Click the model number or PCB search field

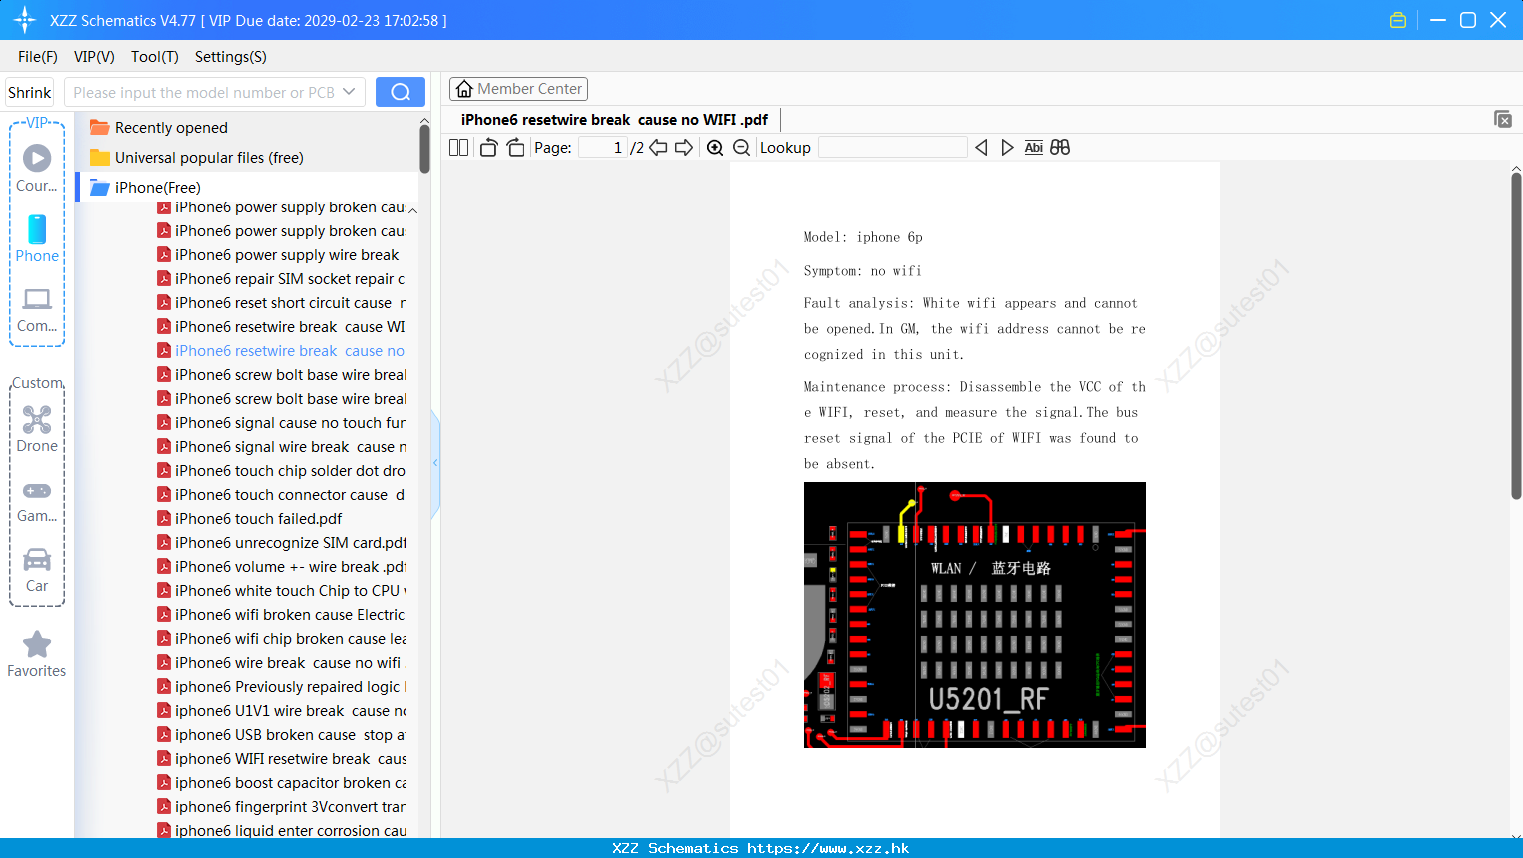[x=203, y=92]
